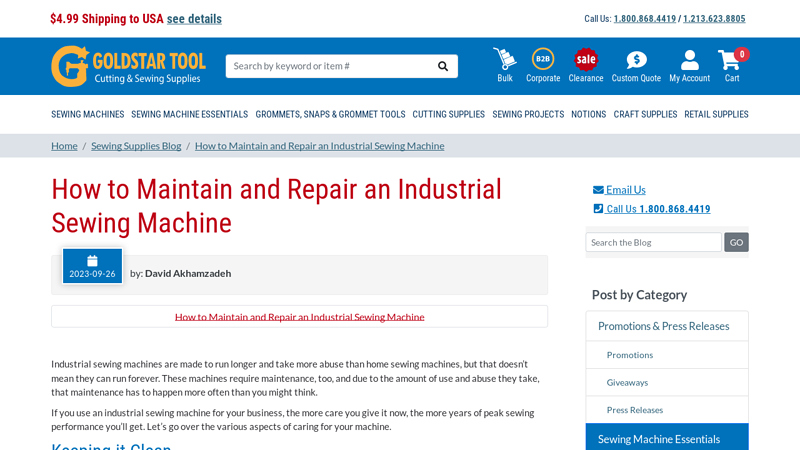Open Retail Supplies menu
Viewport: 800px width, 450px height.
click(716, 114)
